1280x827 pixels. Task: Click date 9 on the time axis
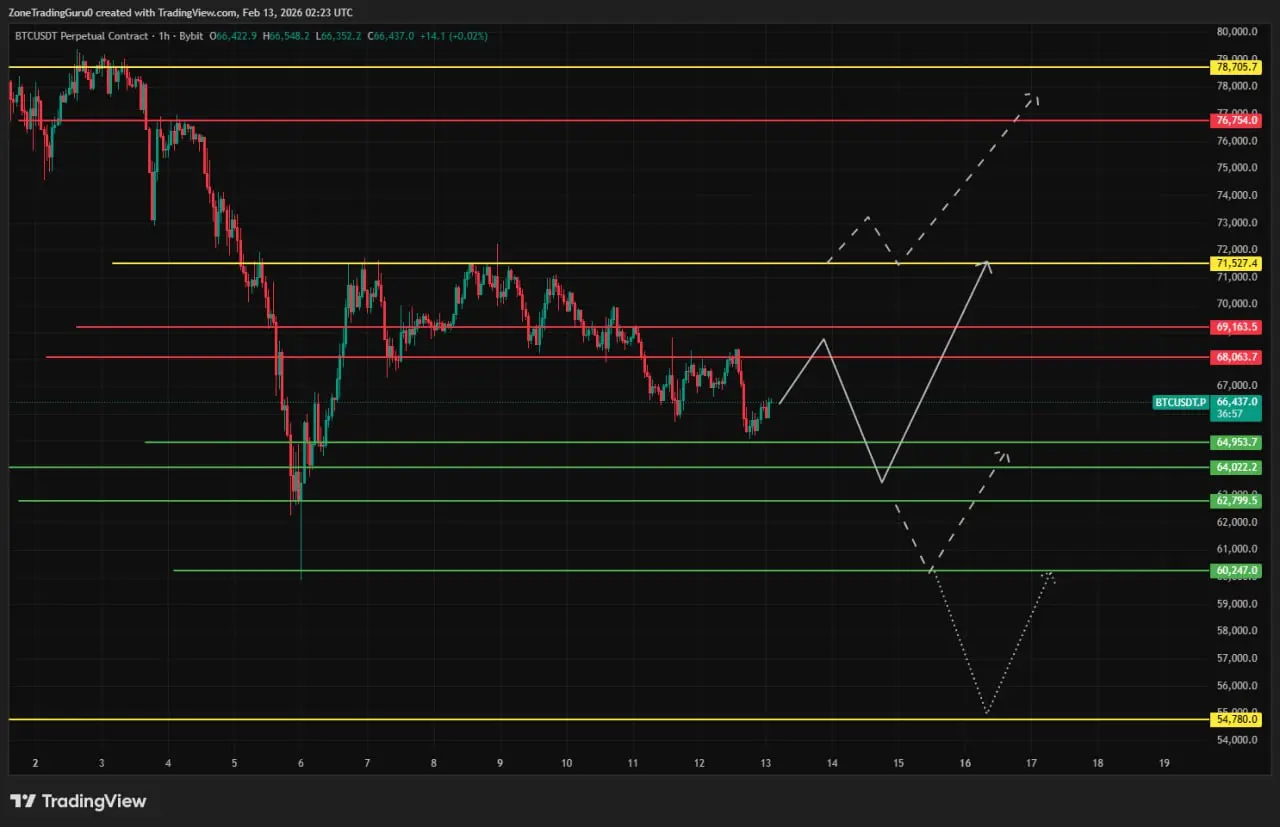click(x=500, y=763)
